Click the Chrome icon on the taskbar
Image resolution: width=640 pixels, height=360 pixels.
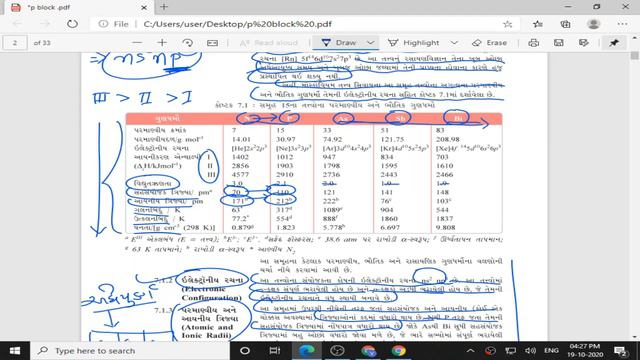[x=399, y=351]
